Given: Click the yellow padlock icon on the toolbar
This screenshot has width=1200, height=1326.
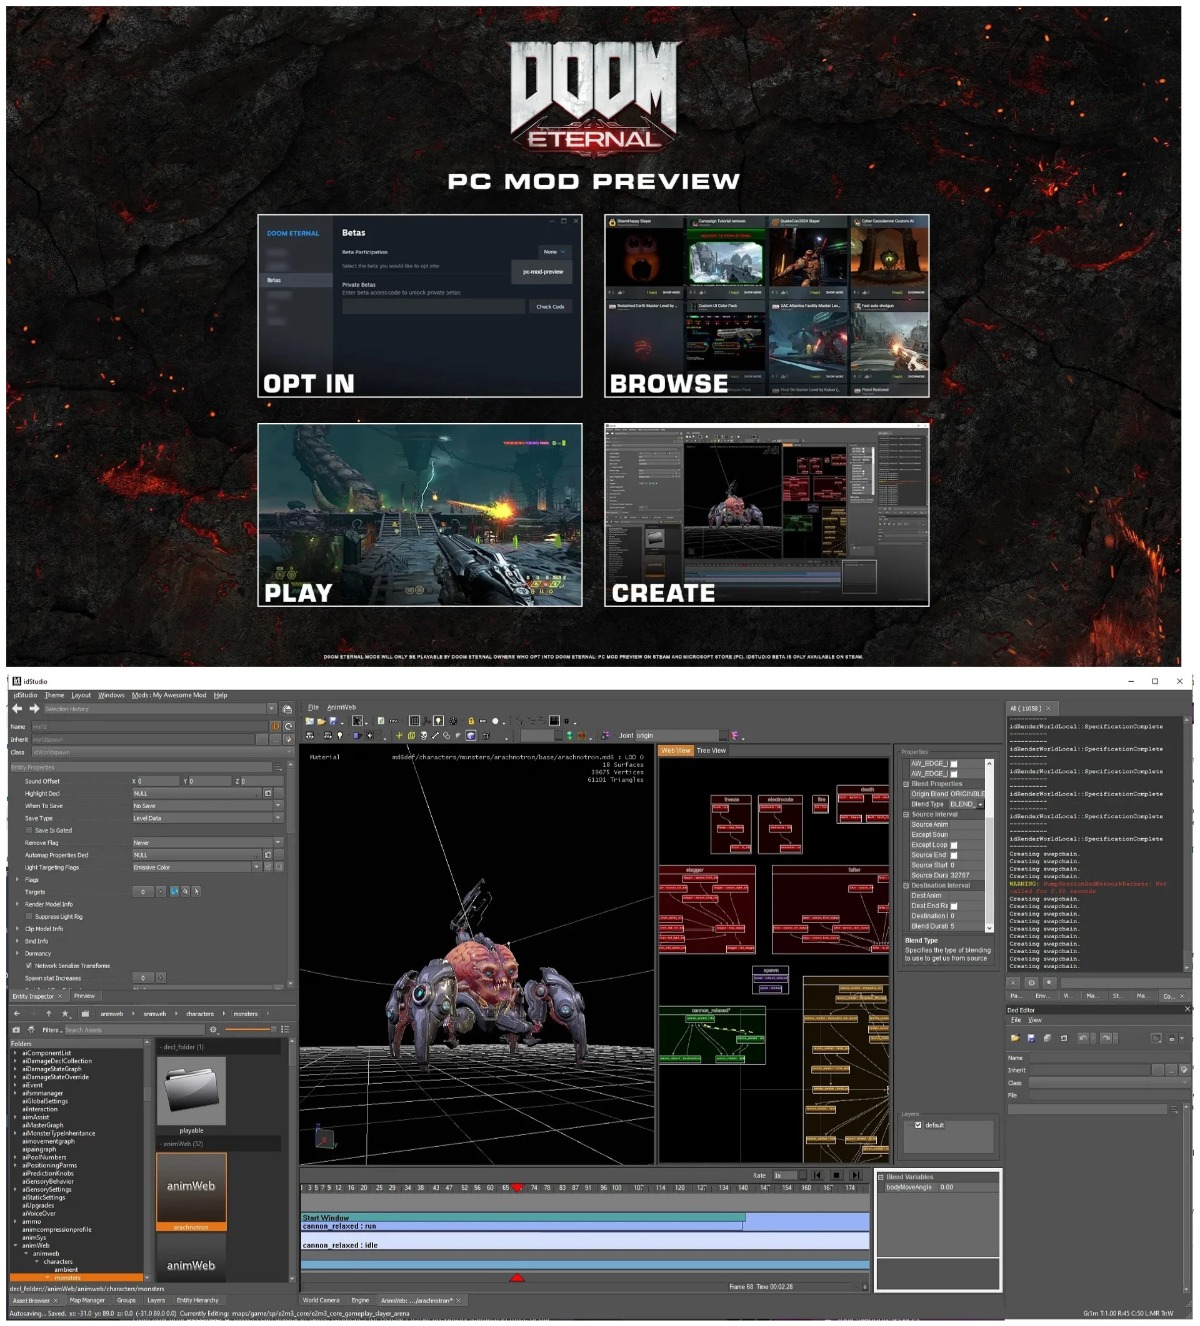Looking at the screenshot, I should pyautogui.click(x=471, y=720).
